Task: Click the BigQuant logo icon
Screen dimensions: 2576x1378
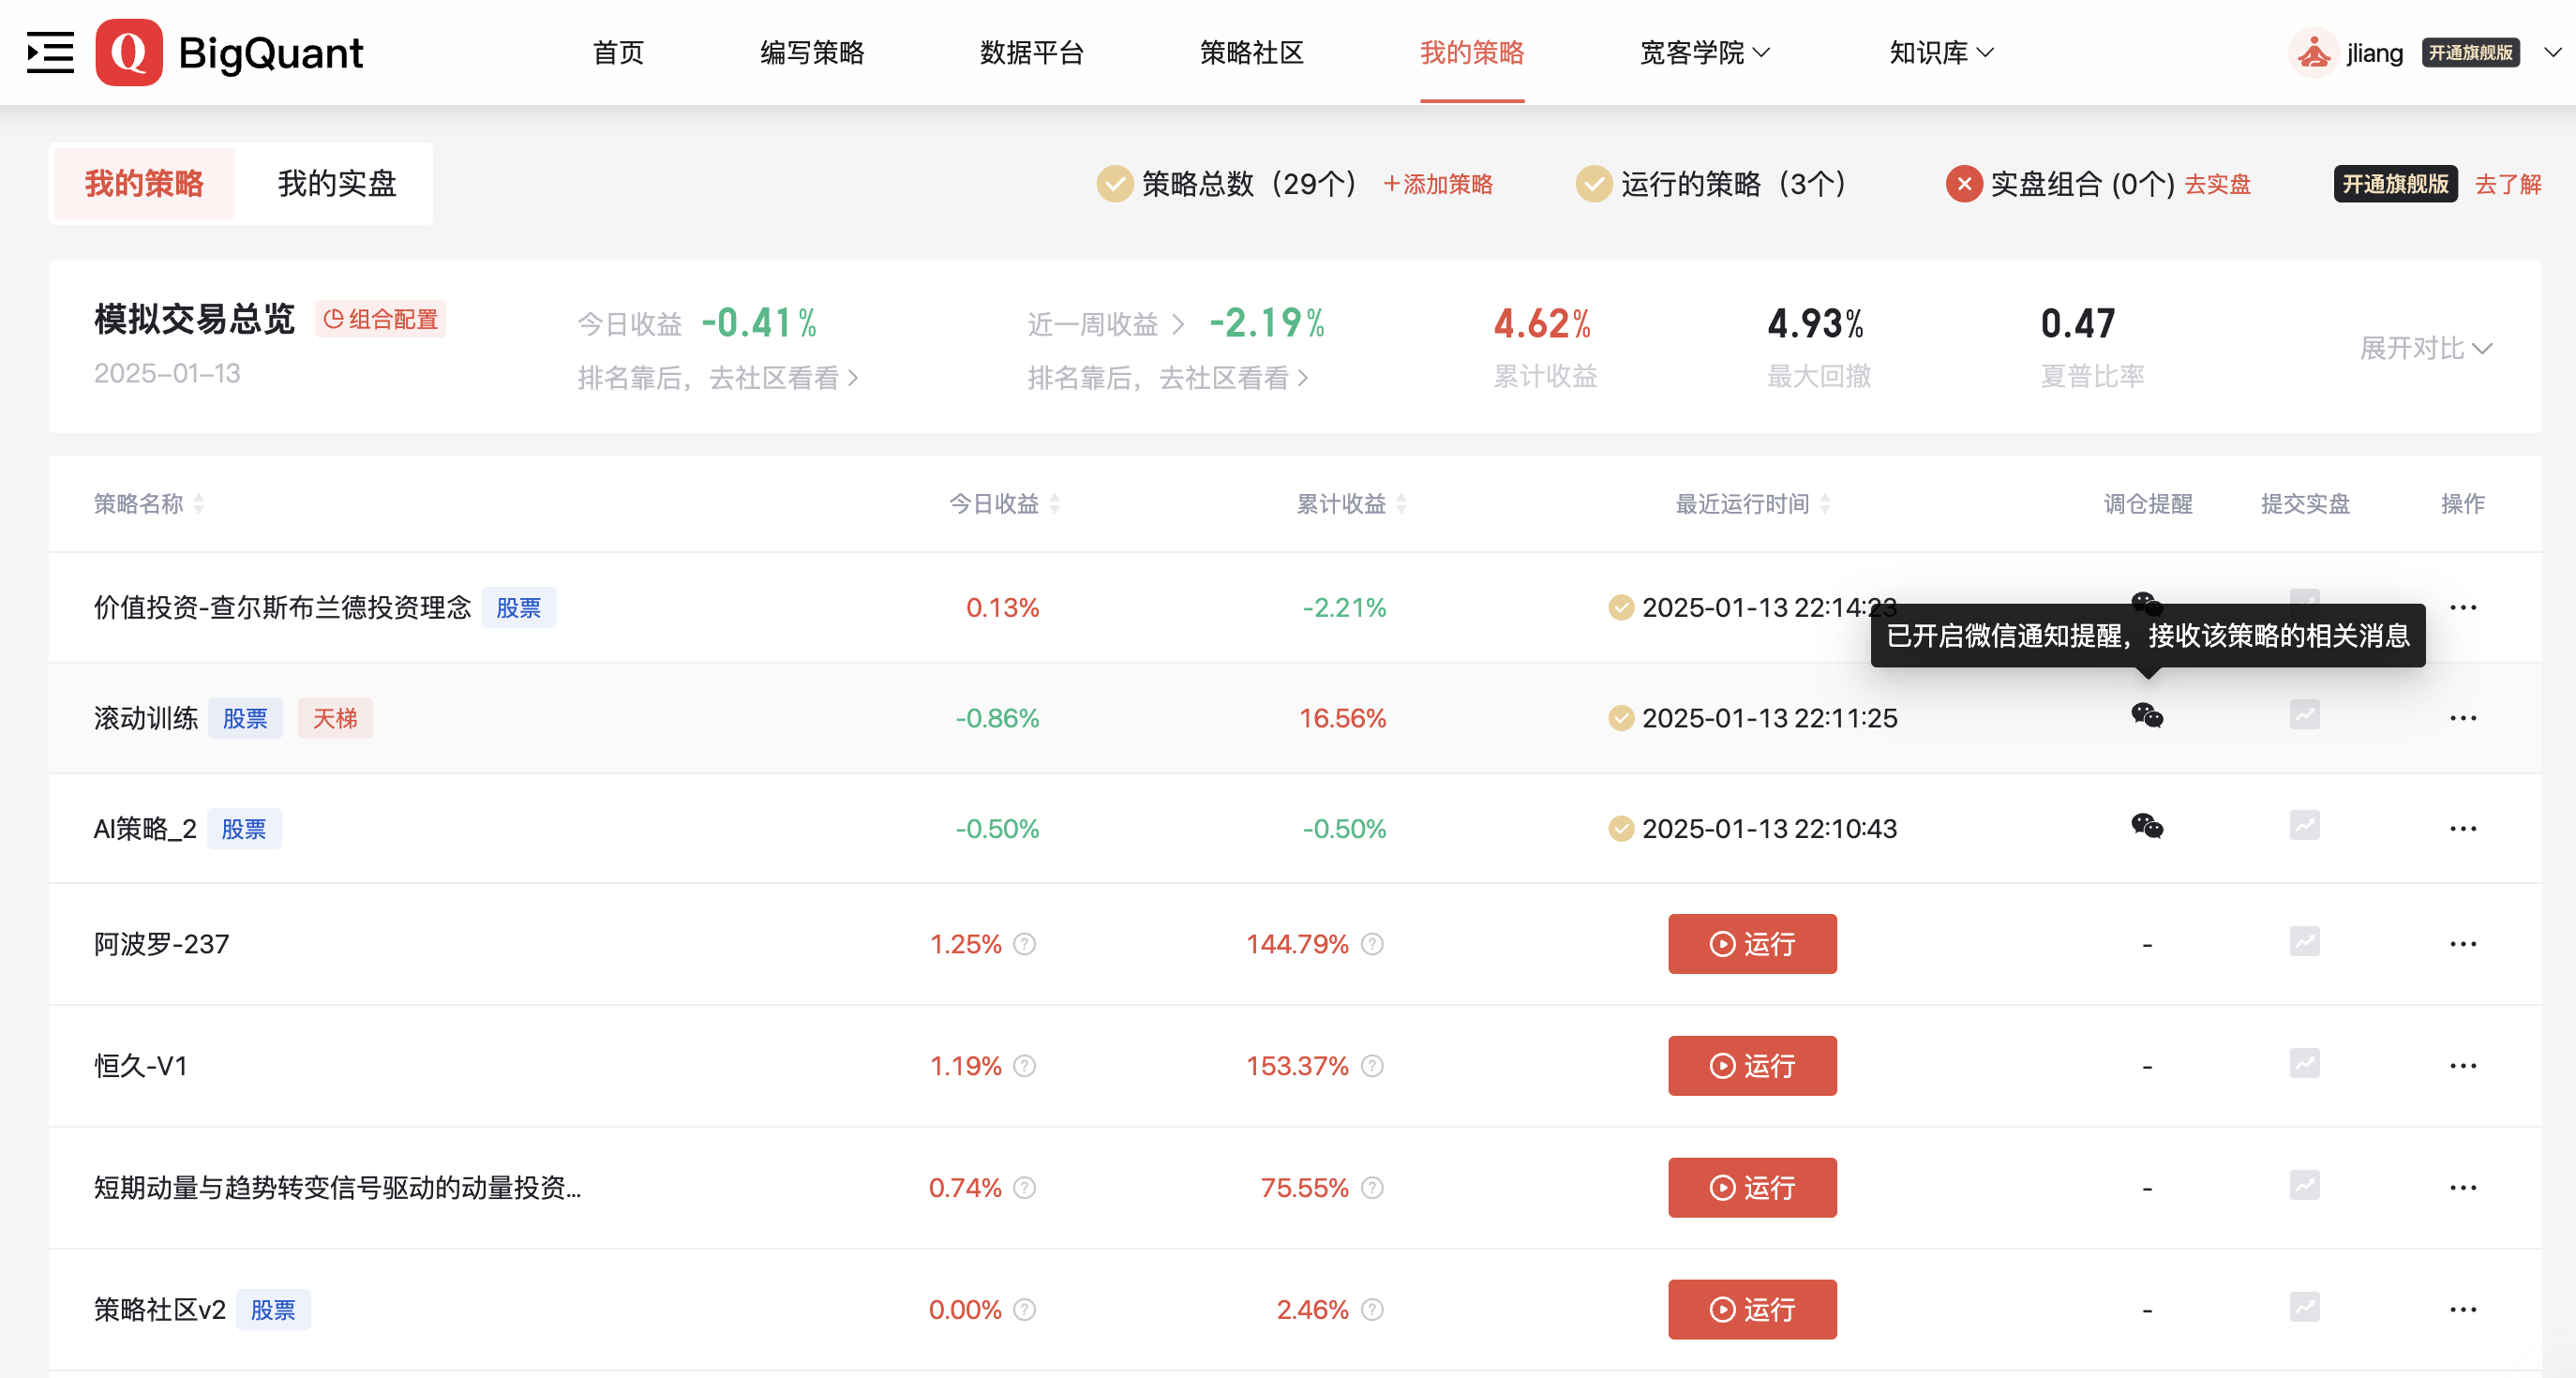Action: [x=129, y=52]
